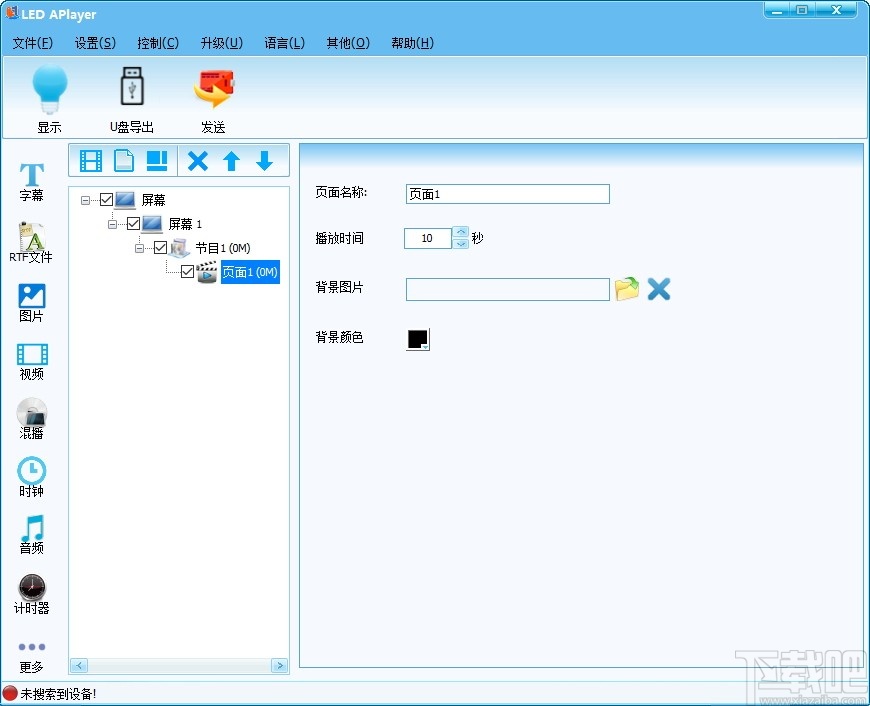The width and height of the screenshot is (870, 706).
Task: Browse for a background image file
Action: point(627,289)
